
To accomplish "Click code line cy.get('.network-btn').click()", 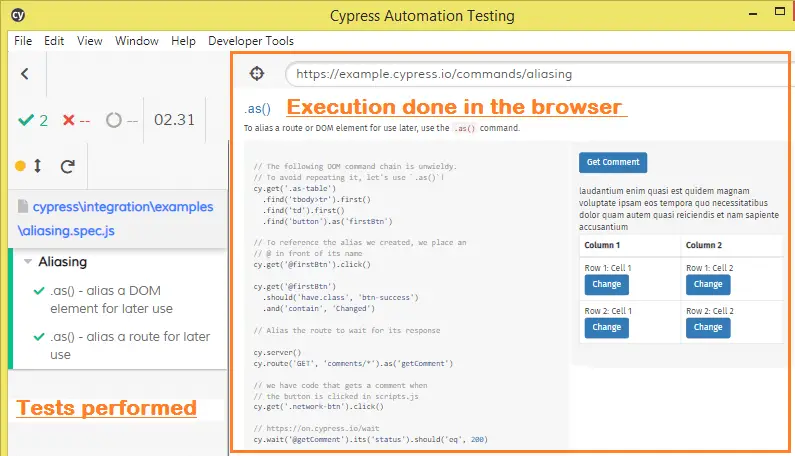I will point(318,406).
